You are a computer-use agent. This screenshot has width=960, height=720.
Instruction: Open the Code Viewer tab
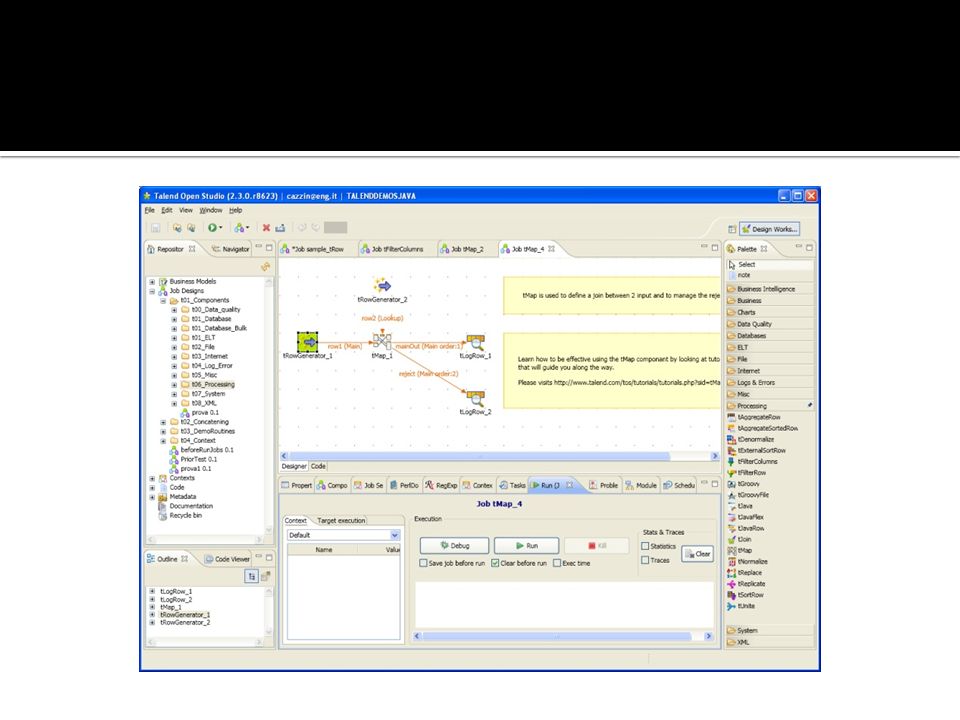point(227,559)
